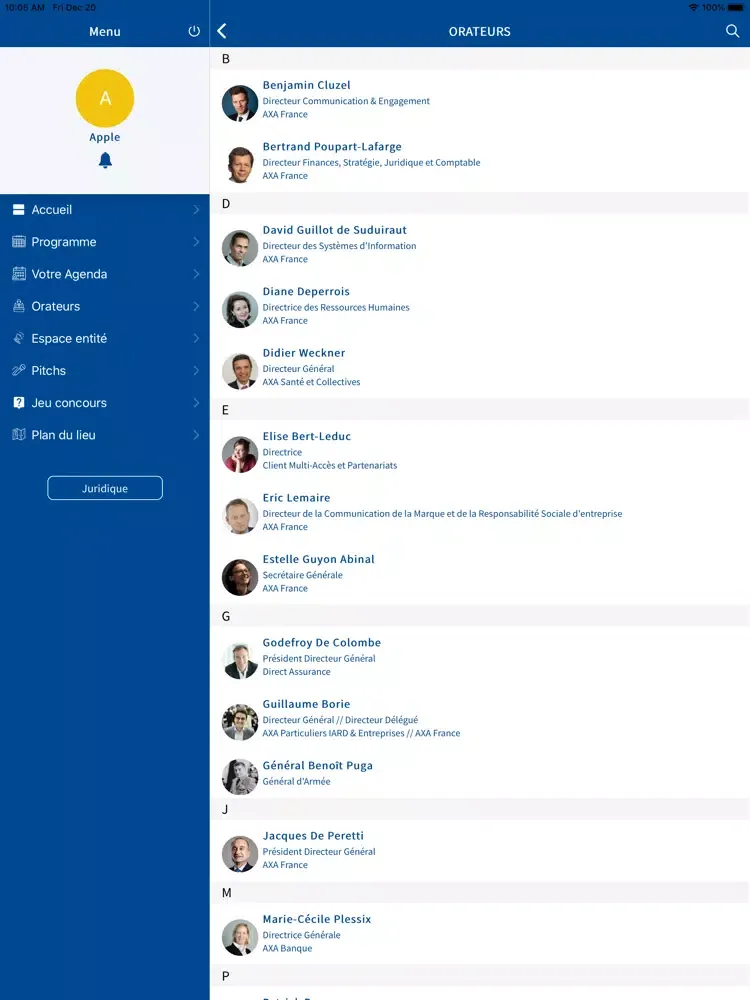Tap the notification bell under Apple

click(x=105, y=160)
